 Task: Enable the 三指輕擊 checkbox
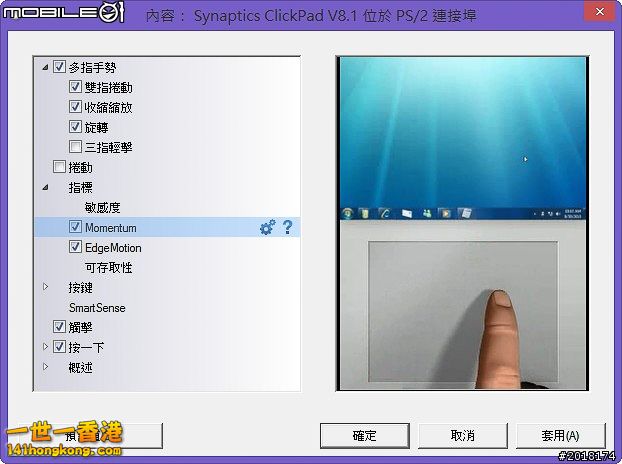click(75, 147)
